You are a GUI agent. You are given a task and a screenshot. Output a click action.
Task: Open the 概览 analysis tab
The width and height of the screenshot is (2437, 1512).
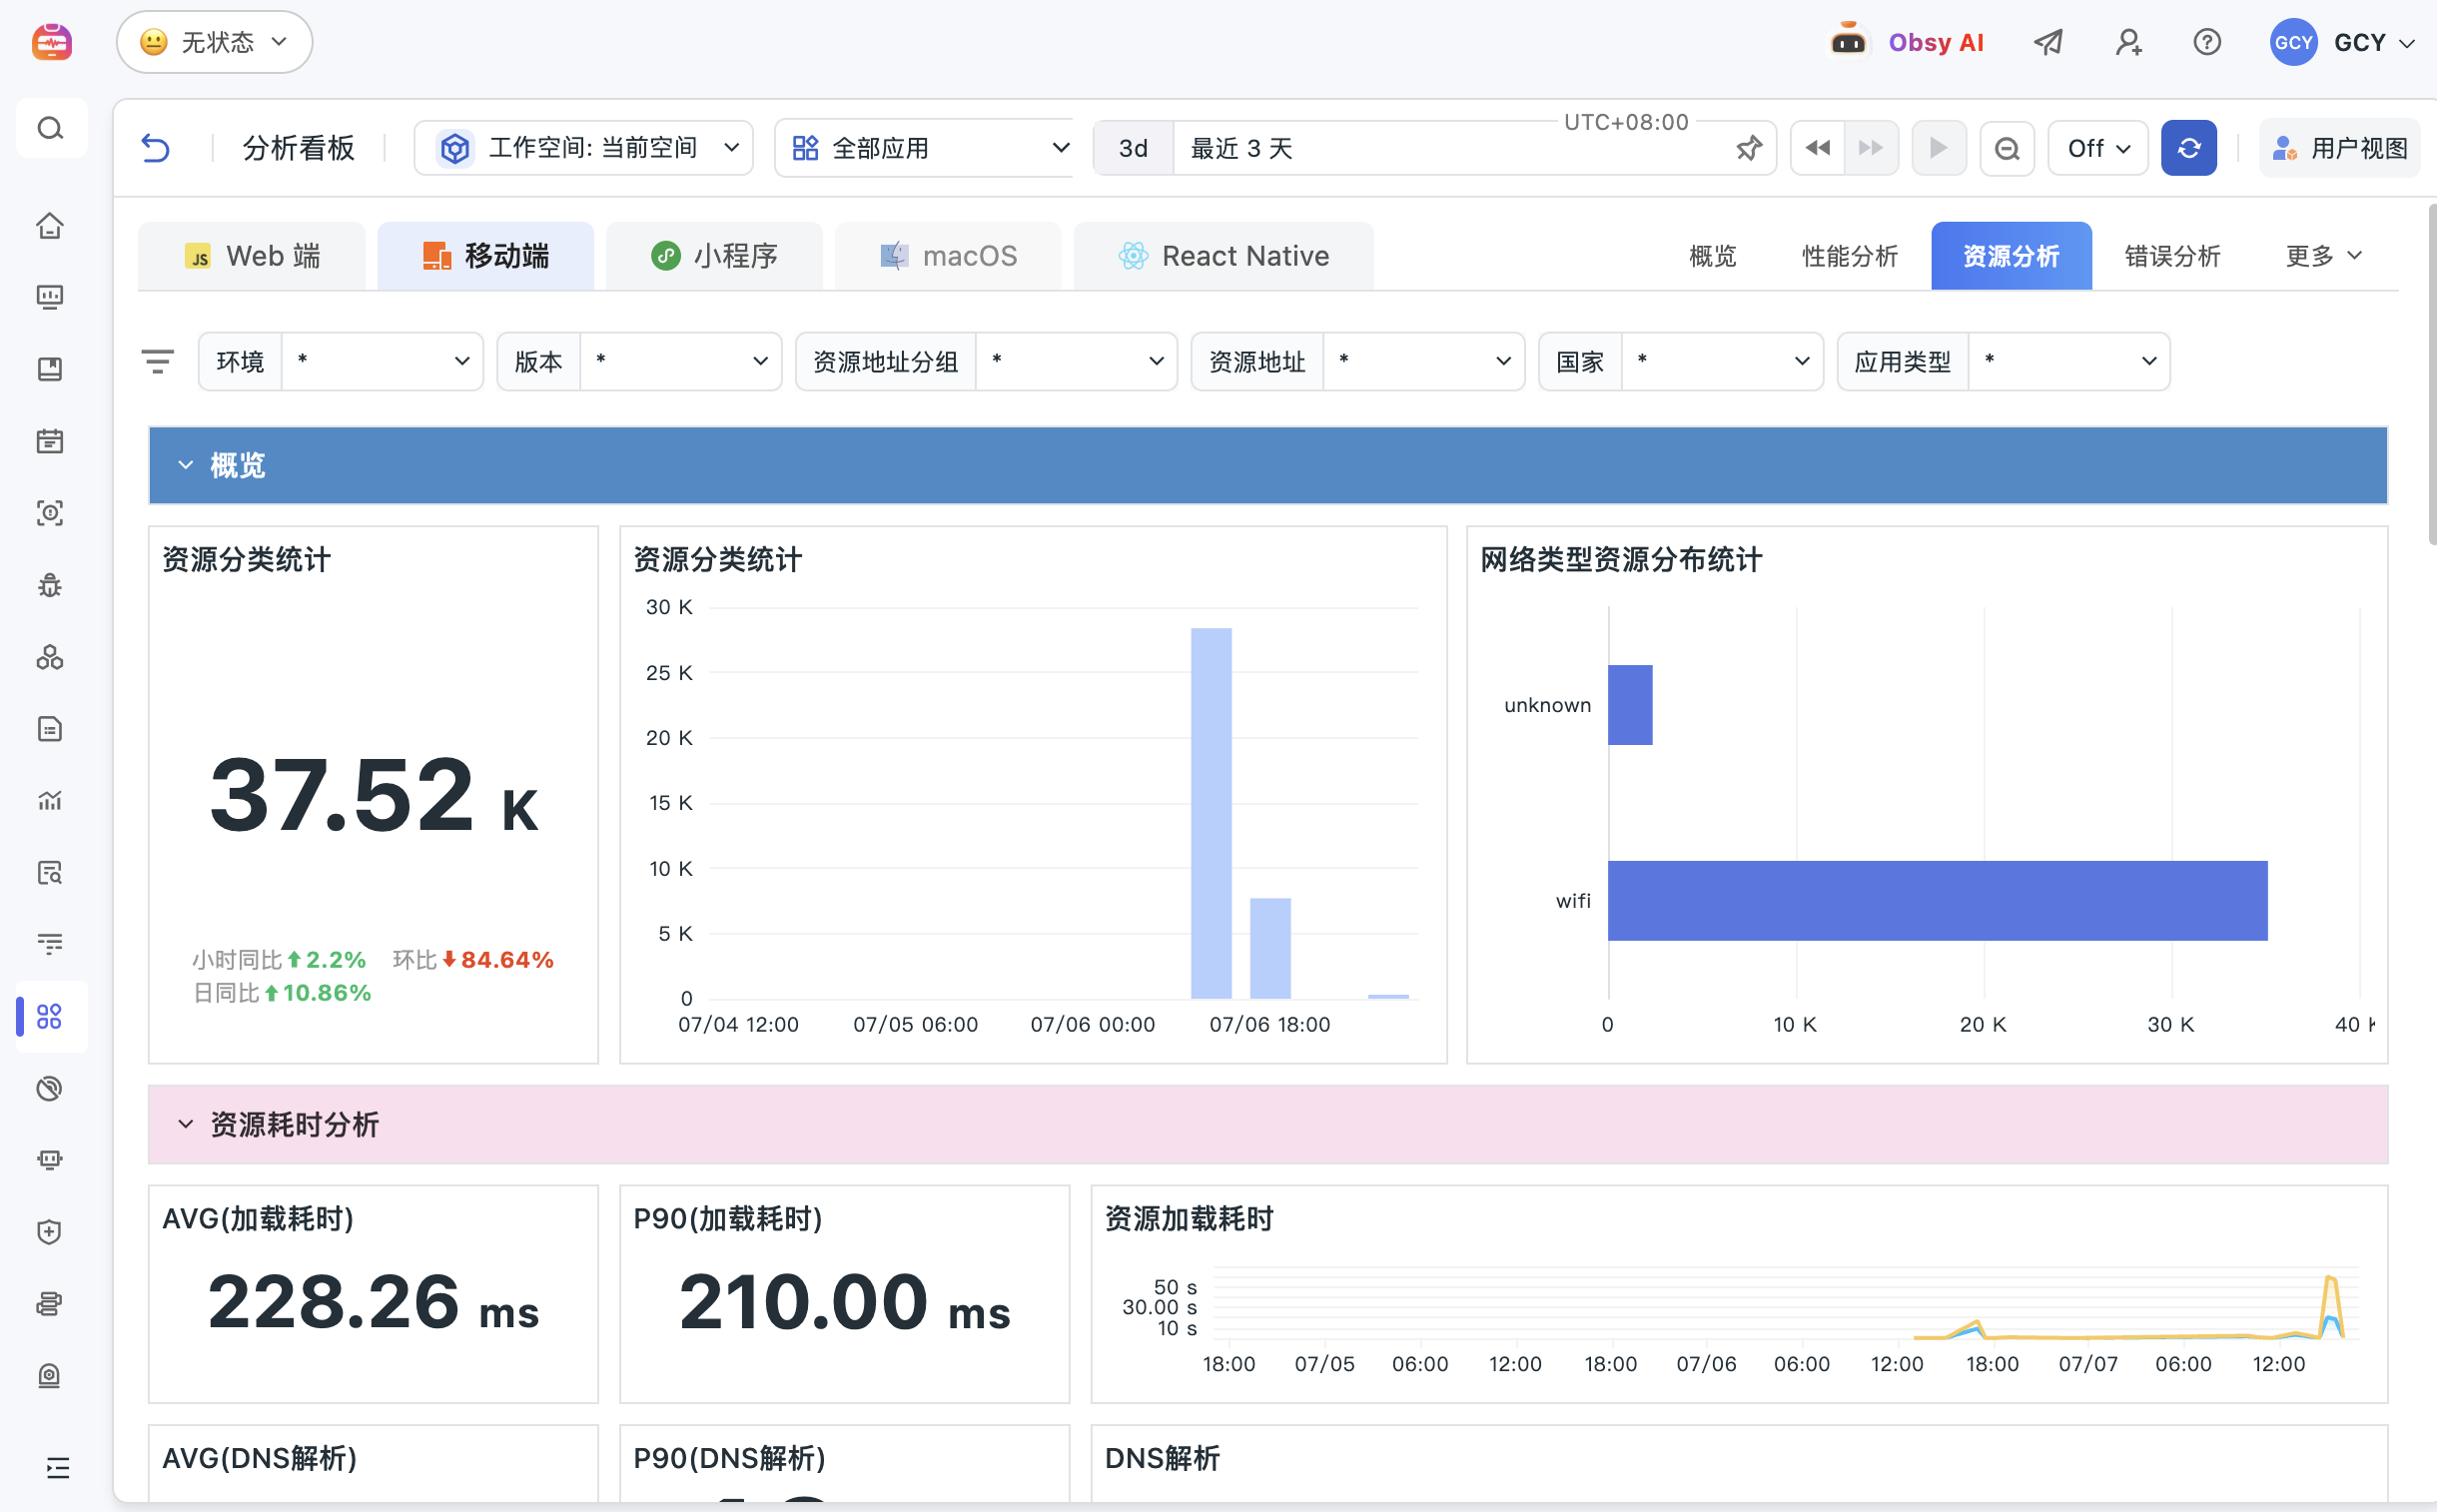1712,256
